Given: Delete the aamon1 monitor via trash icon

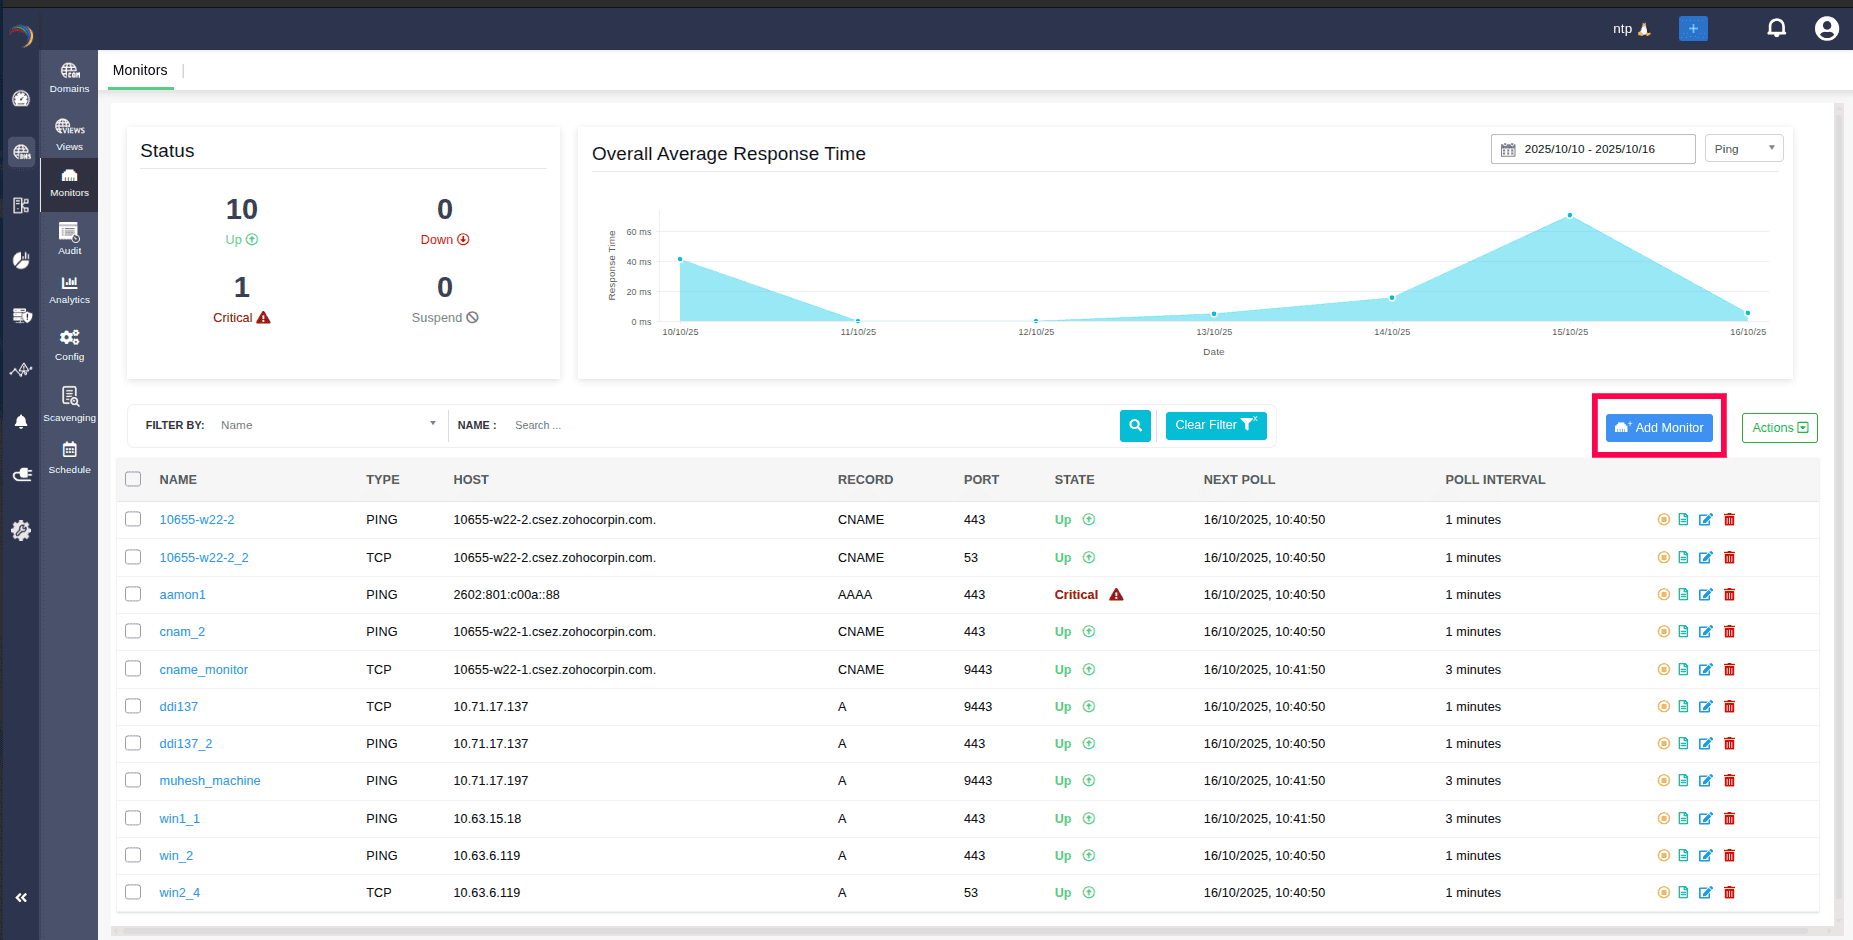Looking at the screenshot, I should pyautogui.click(x=1729, y=595).
